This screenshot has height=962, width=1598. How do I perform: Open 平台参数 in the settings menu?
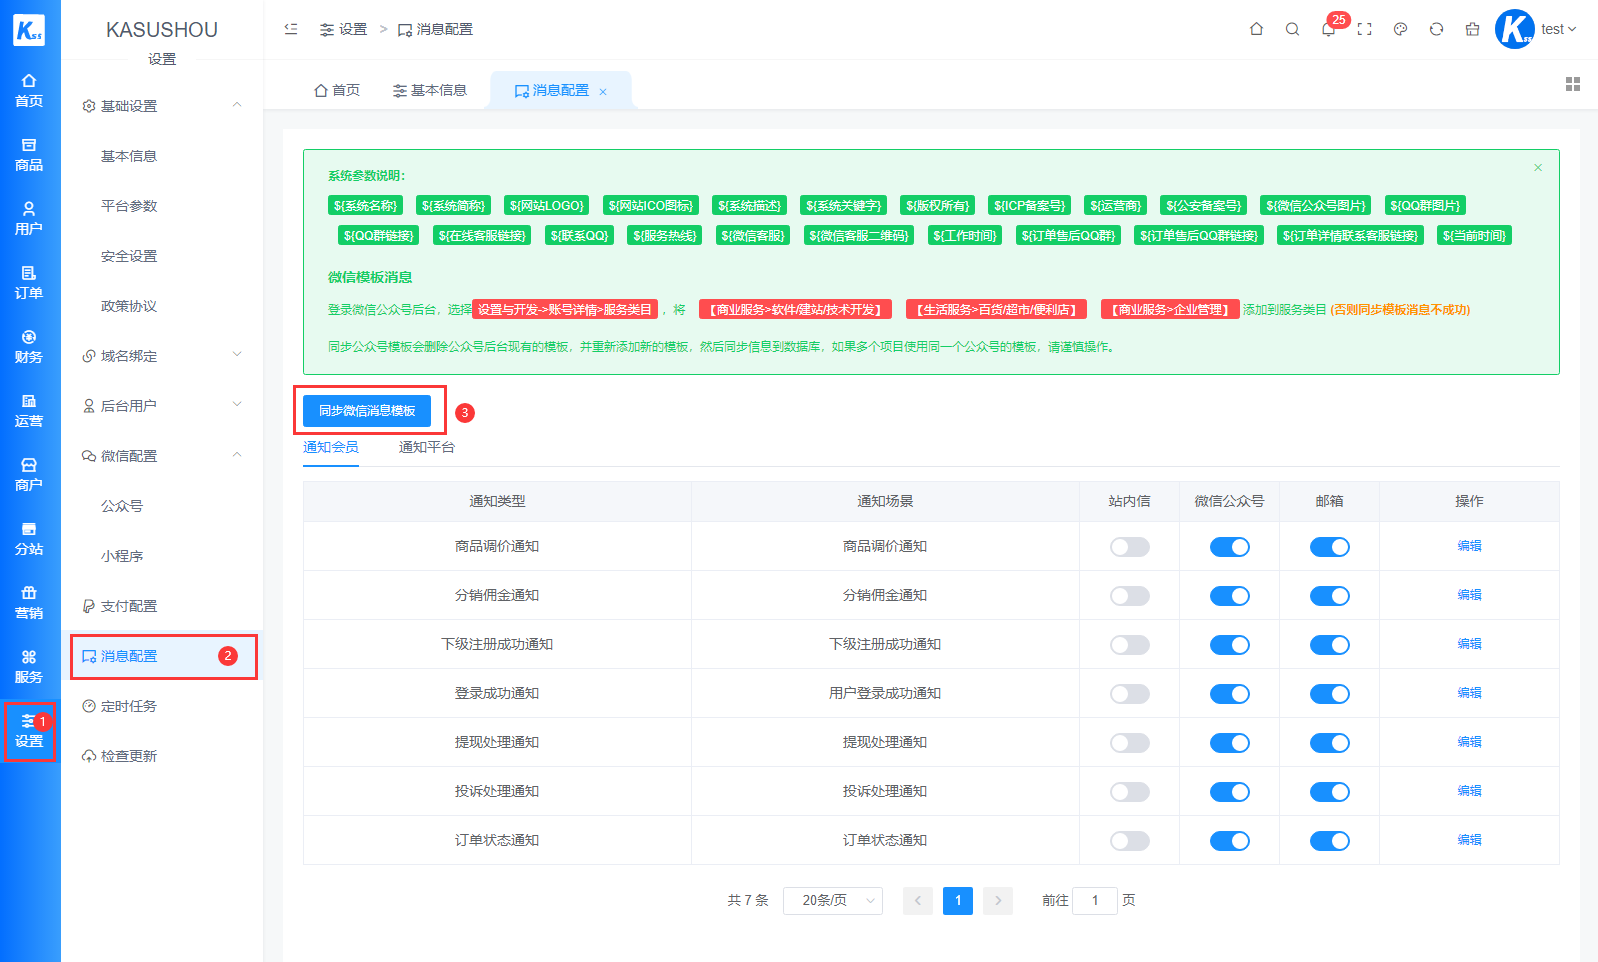click(x=129, y=206)
